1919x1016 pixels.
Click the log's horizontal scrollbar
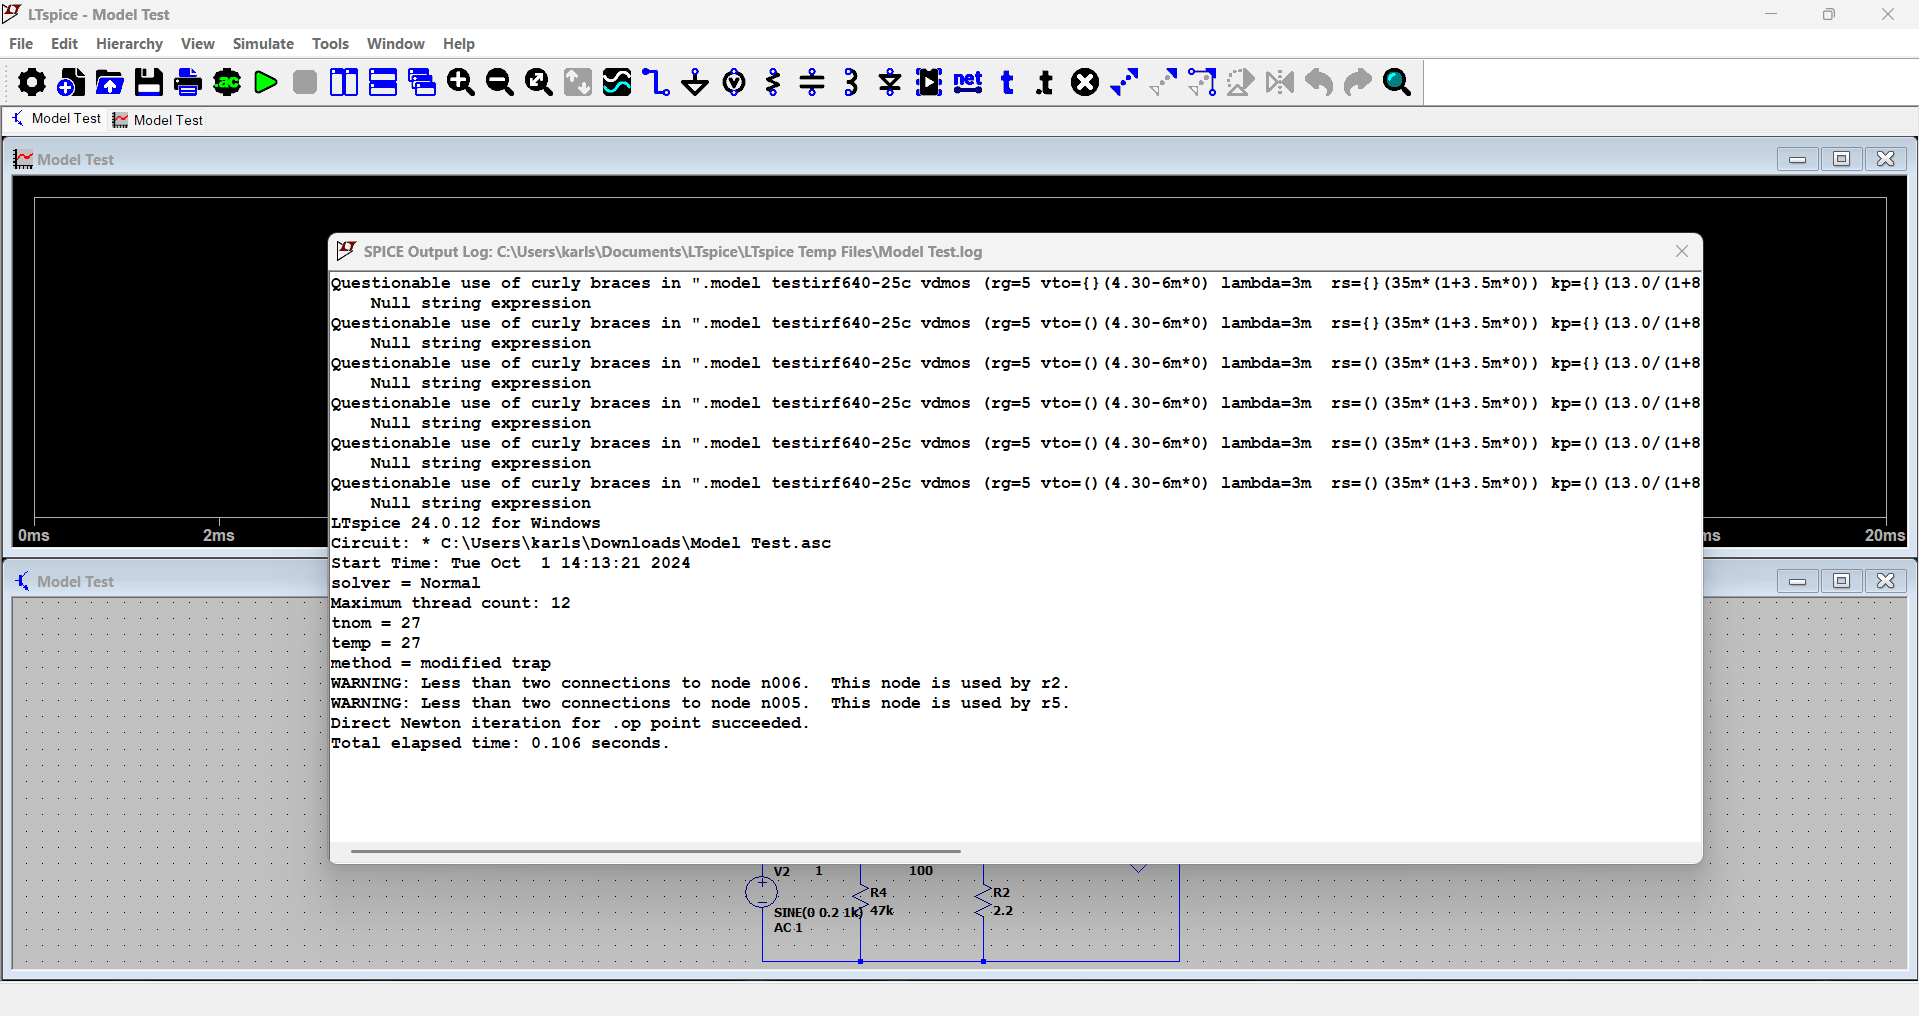click(x=656, y=851)
